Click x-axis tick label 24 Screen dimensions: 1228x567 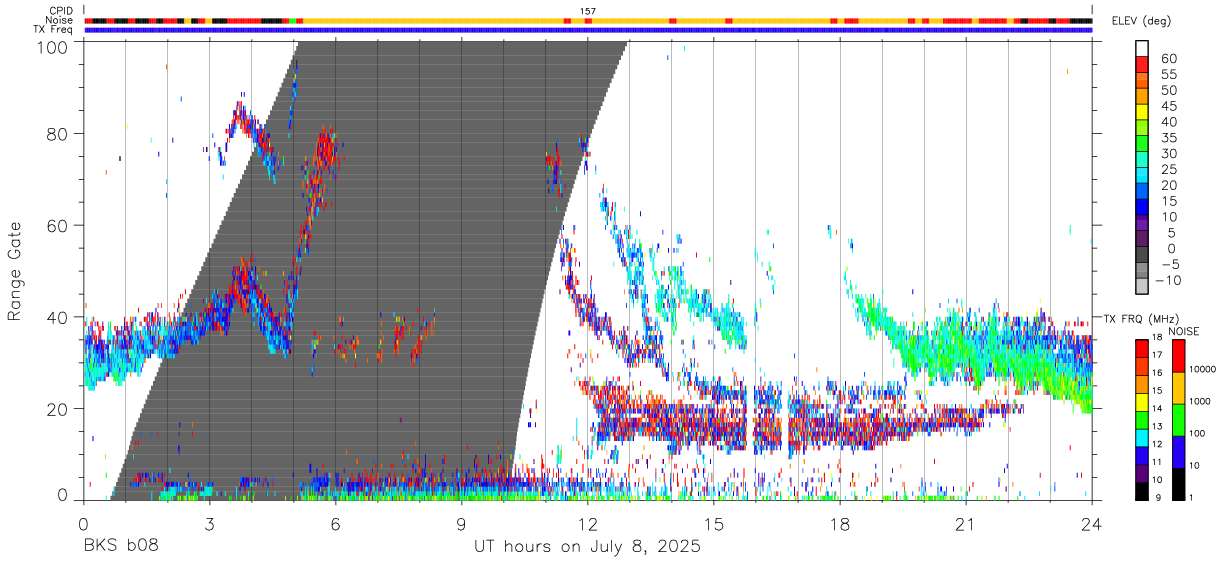coord(1092,522)
